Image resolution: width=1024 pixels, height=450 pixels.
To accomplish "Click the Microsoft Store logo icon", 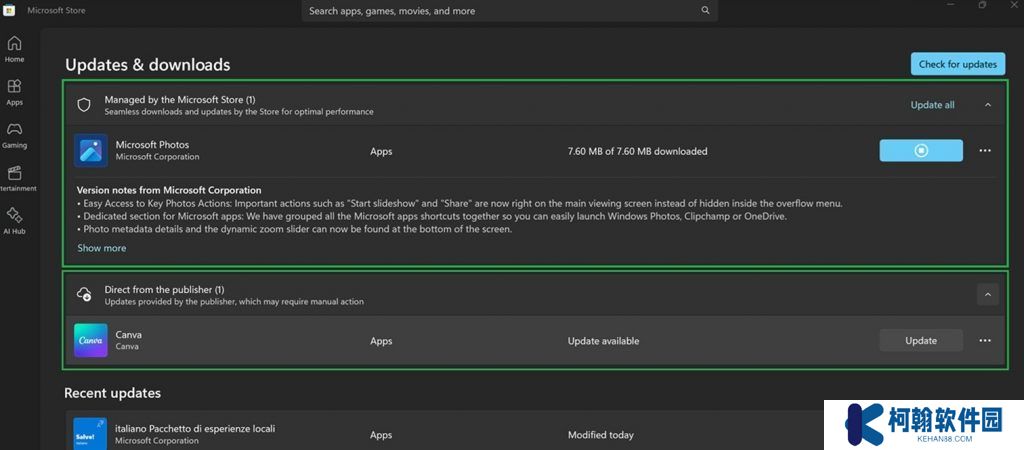I will pyautogui.click(x=9, y=10).
